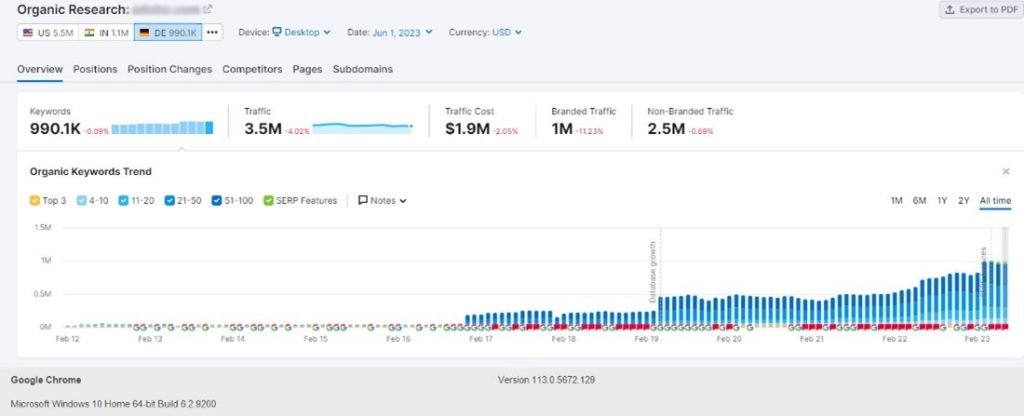Toggle the Top 3 checkbox
Viewport: 1024px width, 416px height.
click(x=35, y=200)
